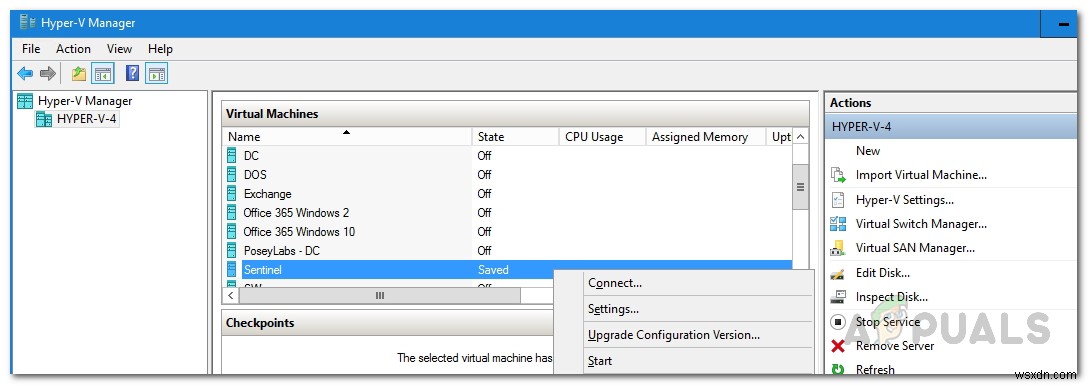
Task: Click the Virtual SAN Manager icon
Action: [838, 248]
